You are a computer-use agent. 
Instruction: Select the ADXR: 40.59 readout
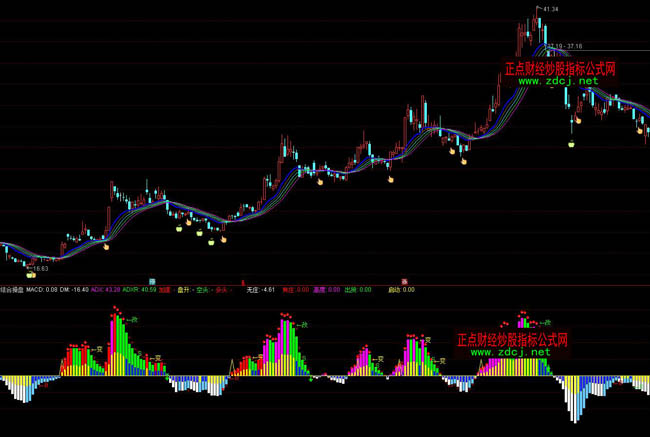[139, 290]
